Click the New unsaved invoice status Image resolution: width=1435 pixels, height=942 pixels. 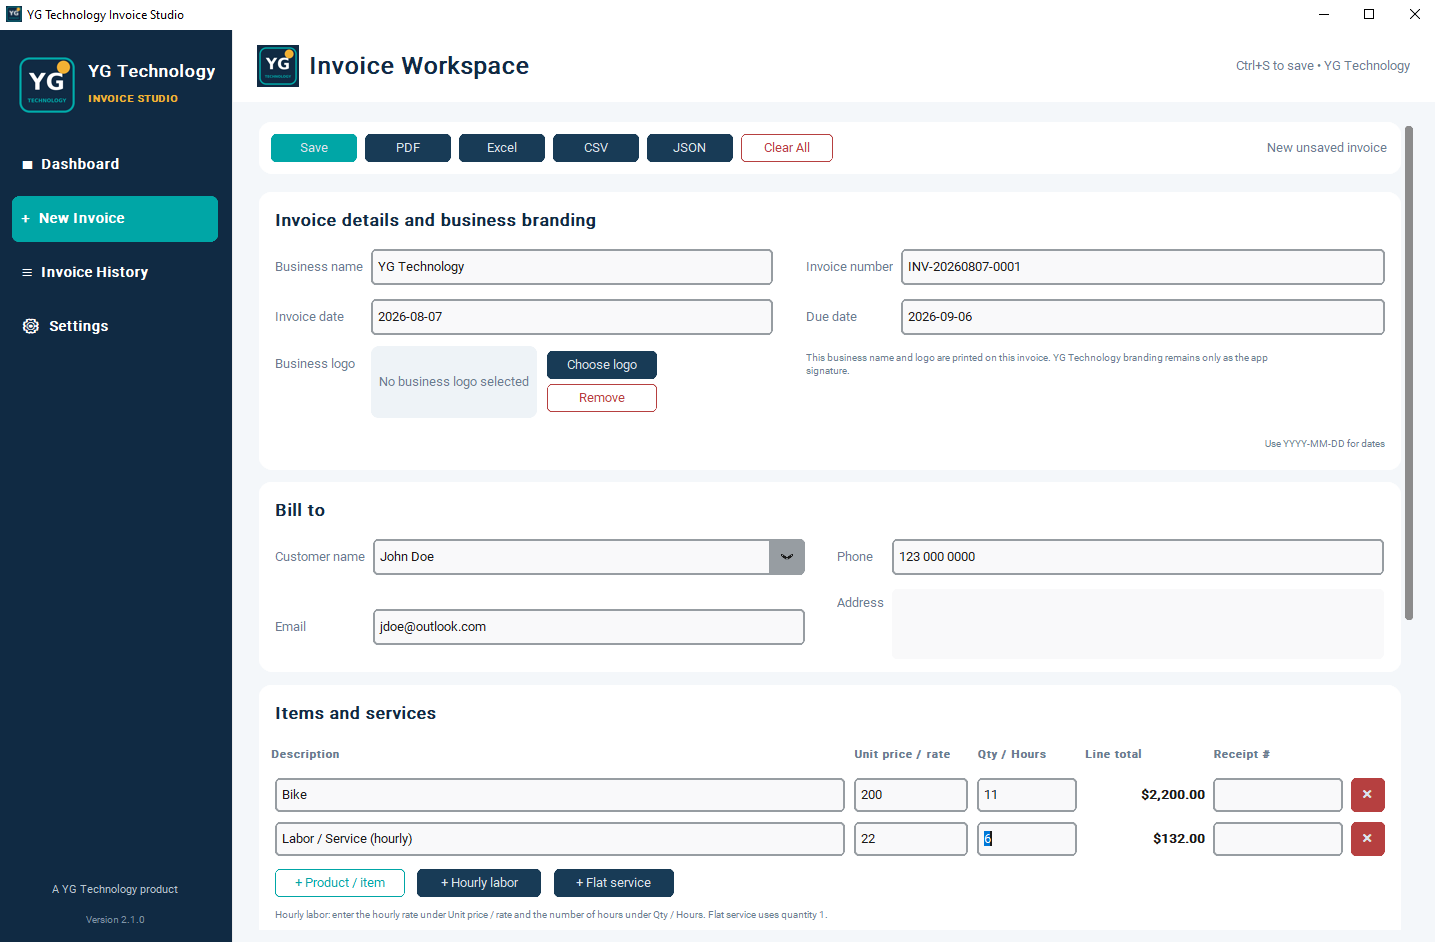coord(1326,148)
